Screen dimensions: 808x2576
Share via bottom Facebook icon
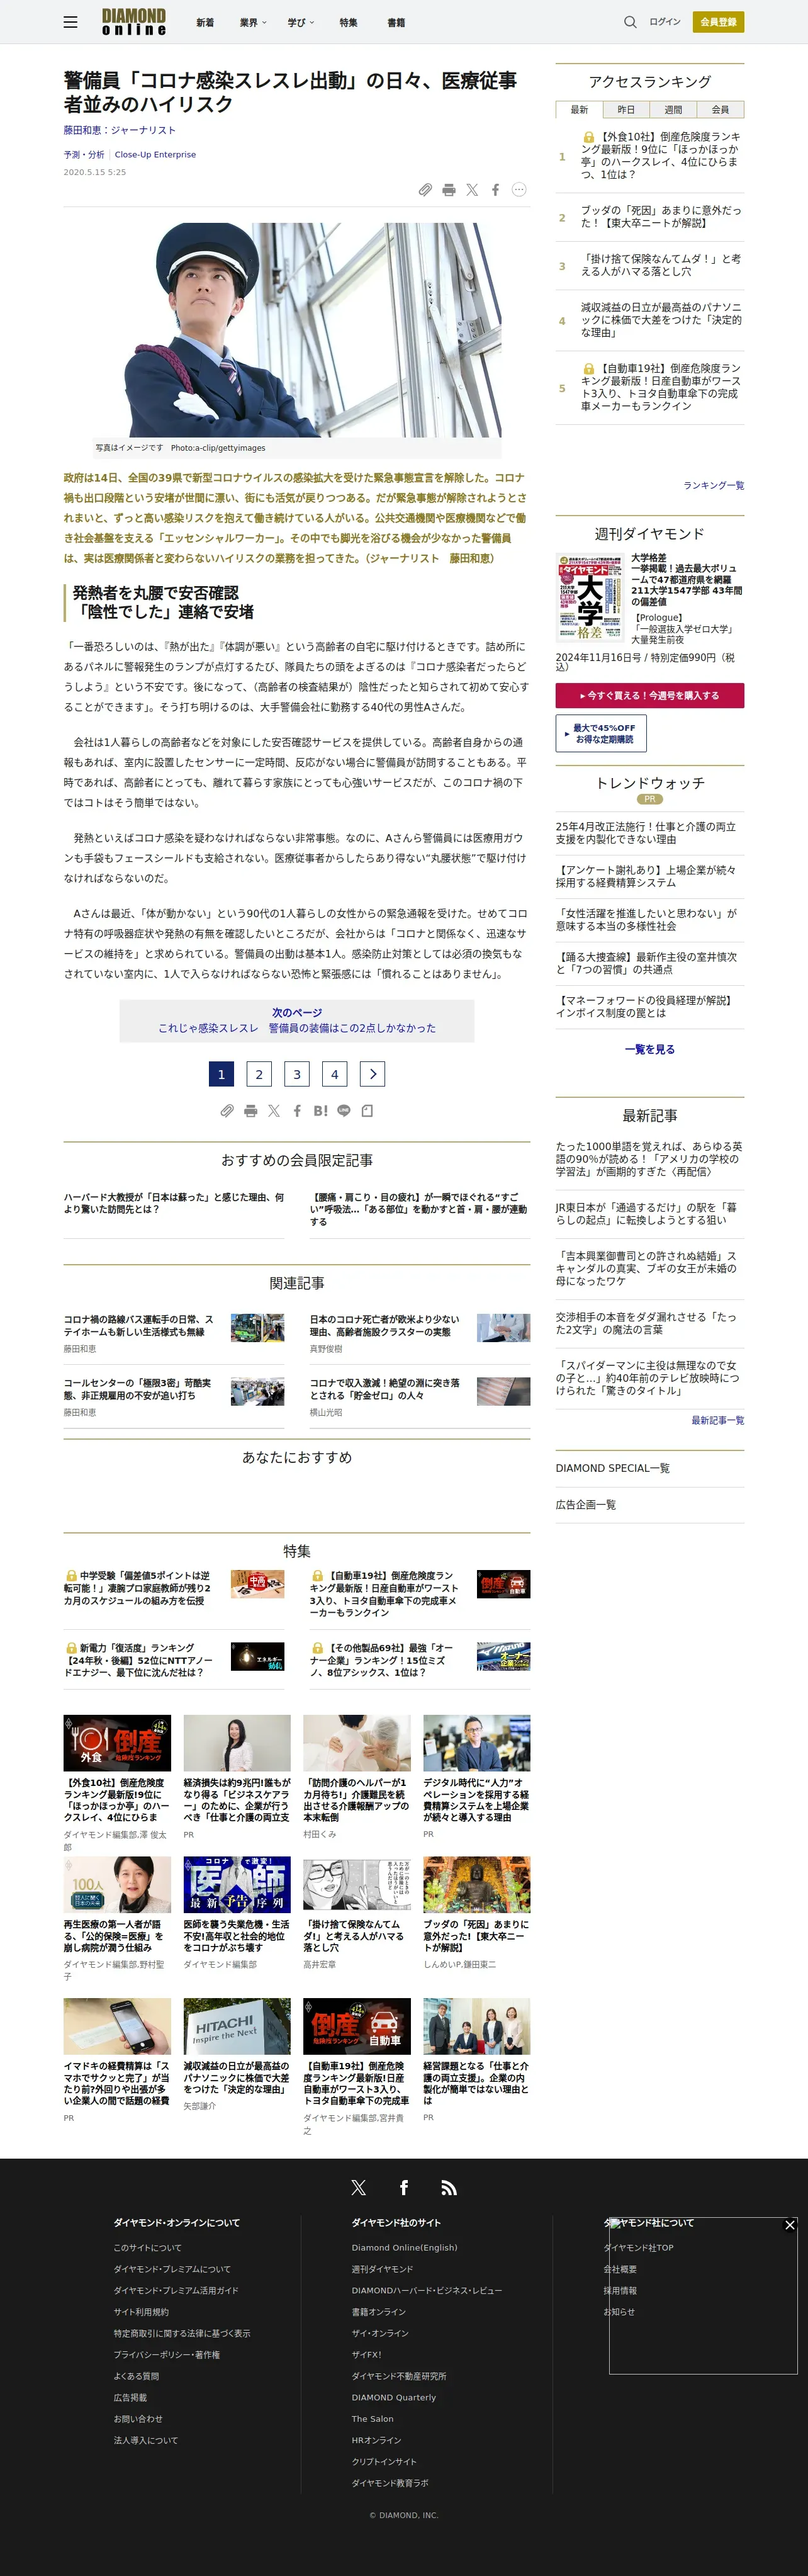(x=297, y=1110)
